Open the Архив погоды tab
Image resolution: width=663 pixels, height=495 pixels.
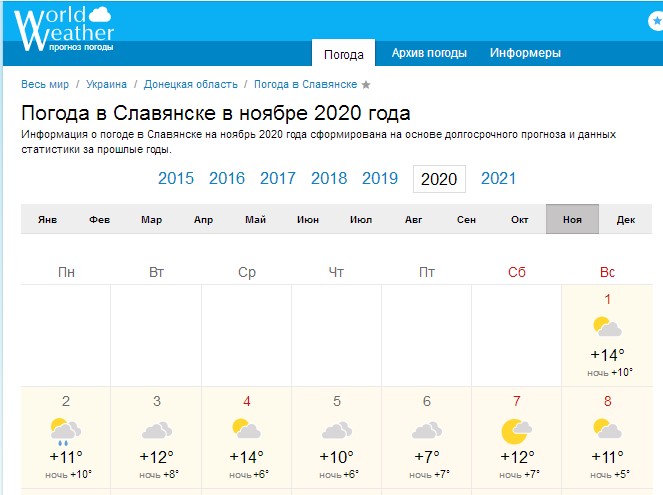(x=427, y=53)
